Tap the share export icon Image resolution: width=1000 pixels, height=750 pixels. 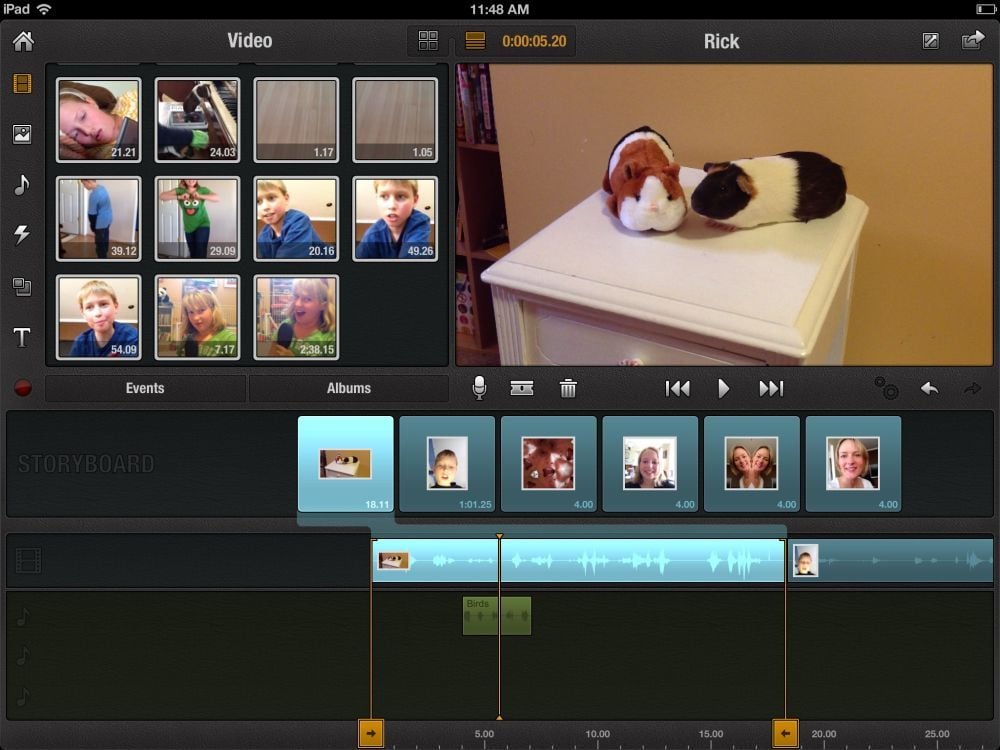tap(973, 41)
